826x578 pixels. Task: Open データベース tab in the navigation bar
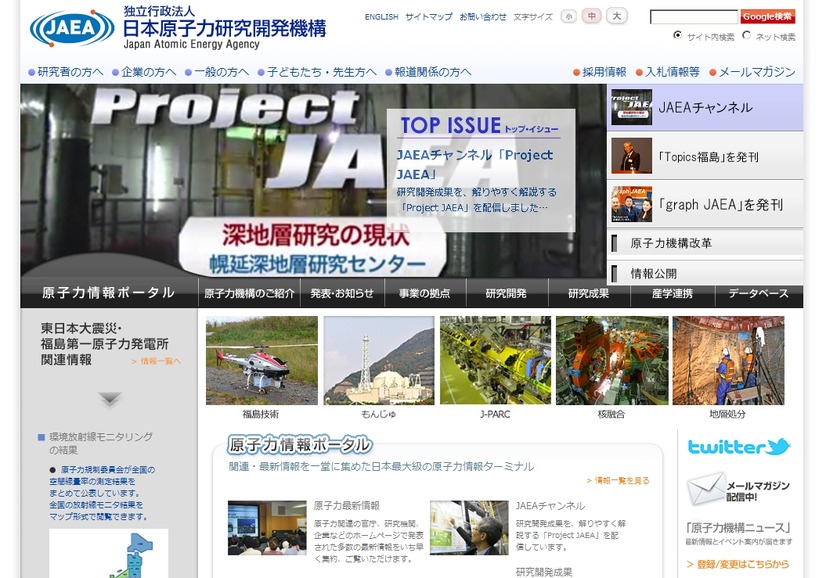coord(759,293)
